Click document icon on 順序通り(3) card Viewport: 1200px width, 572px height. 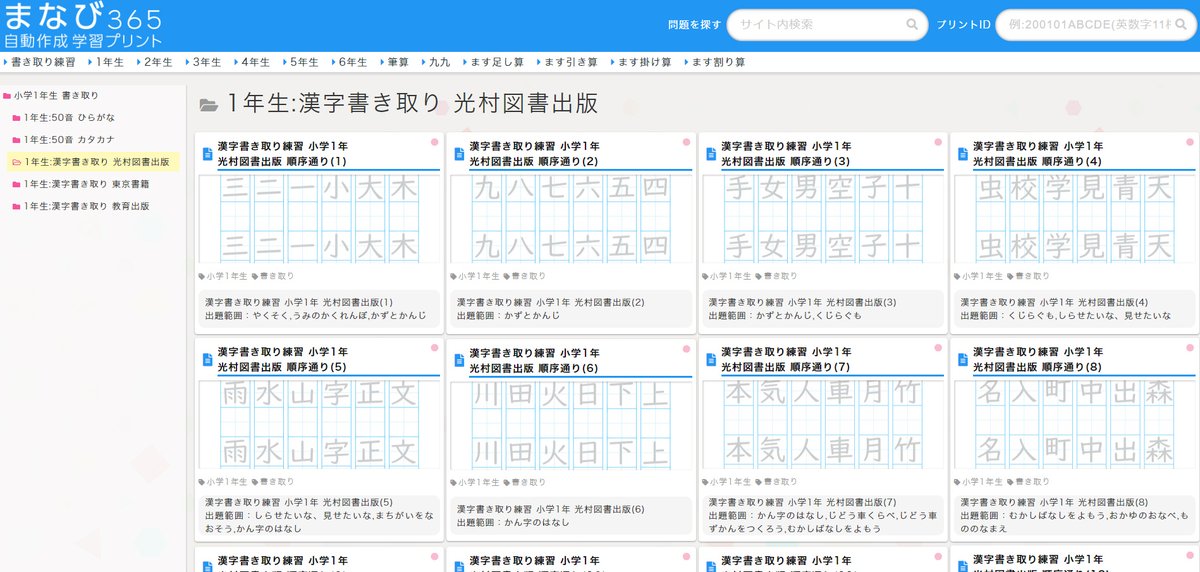(x=711, y=153)
